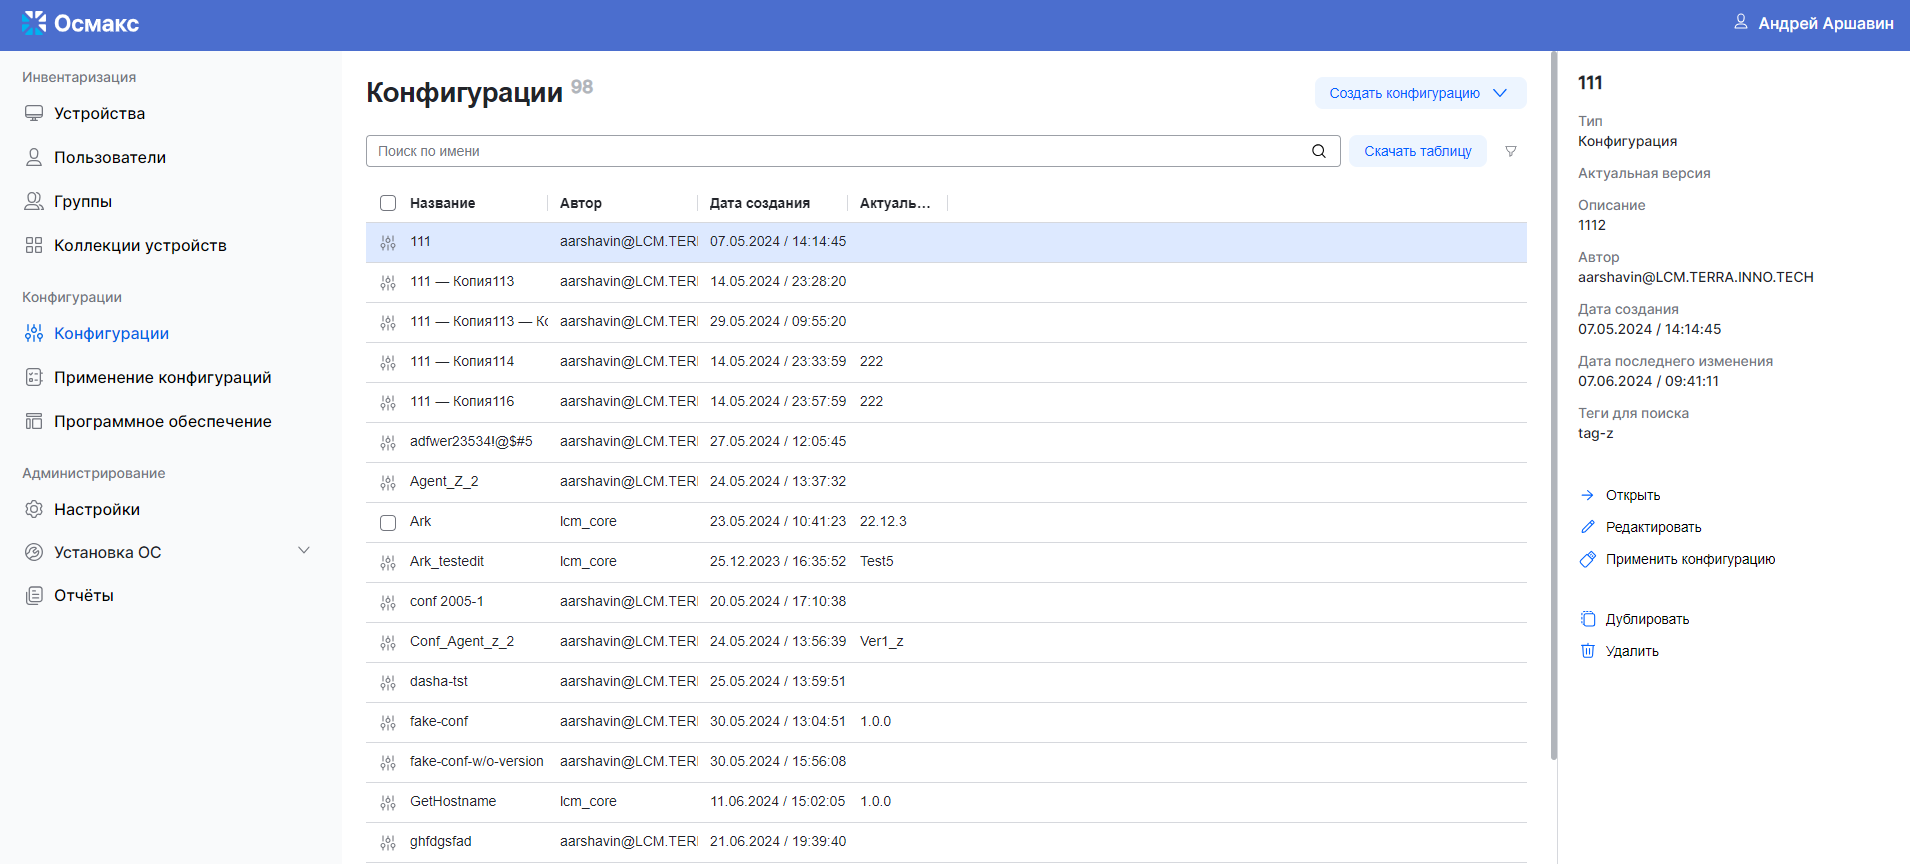
Task: Toggle the select-all checkbox in table header
Action: (x=388, y=203)
